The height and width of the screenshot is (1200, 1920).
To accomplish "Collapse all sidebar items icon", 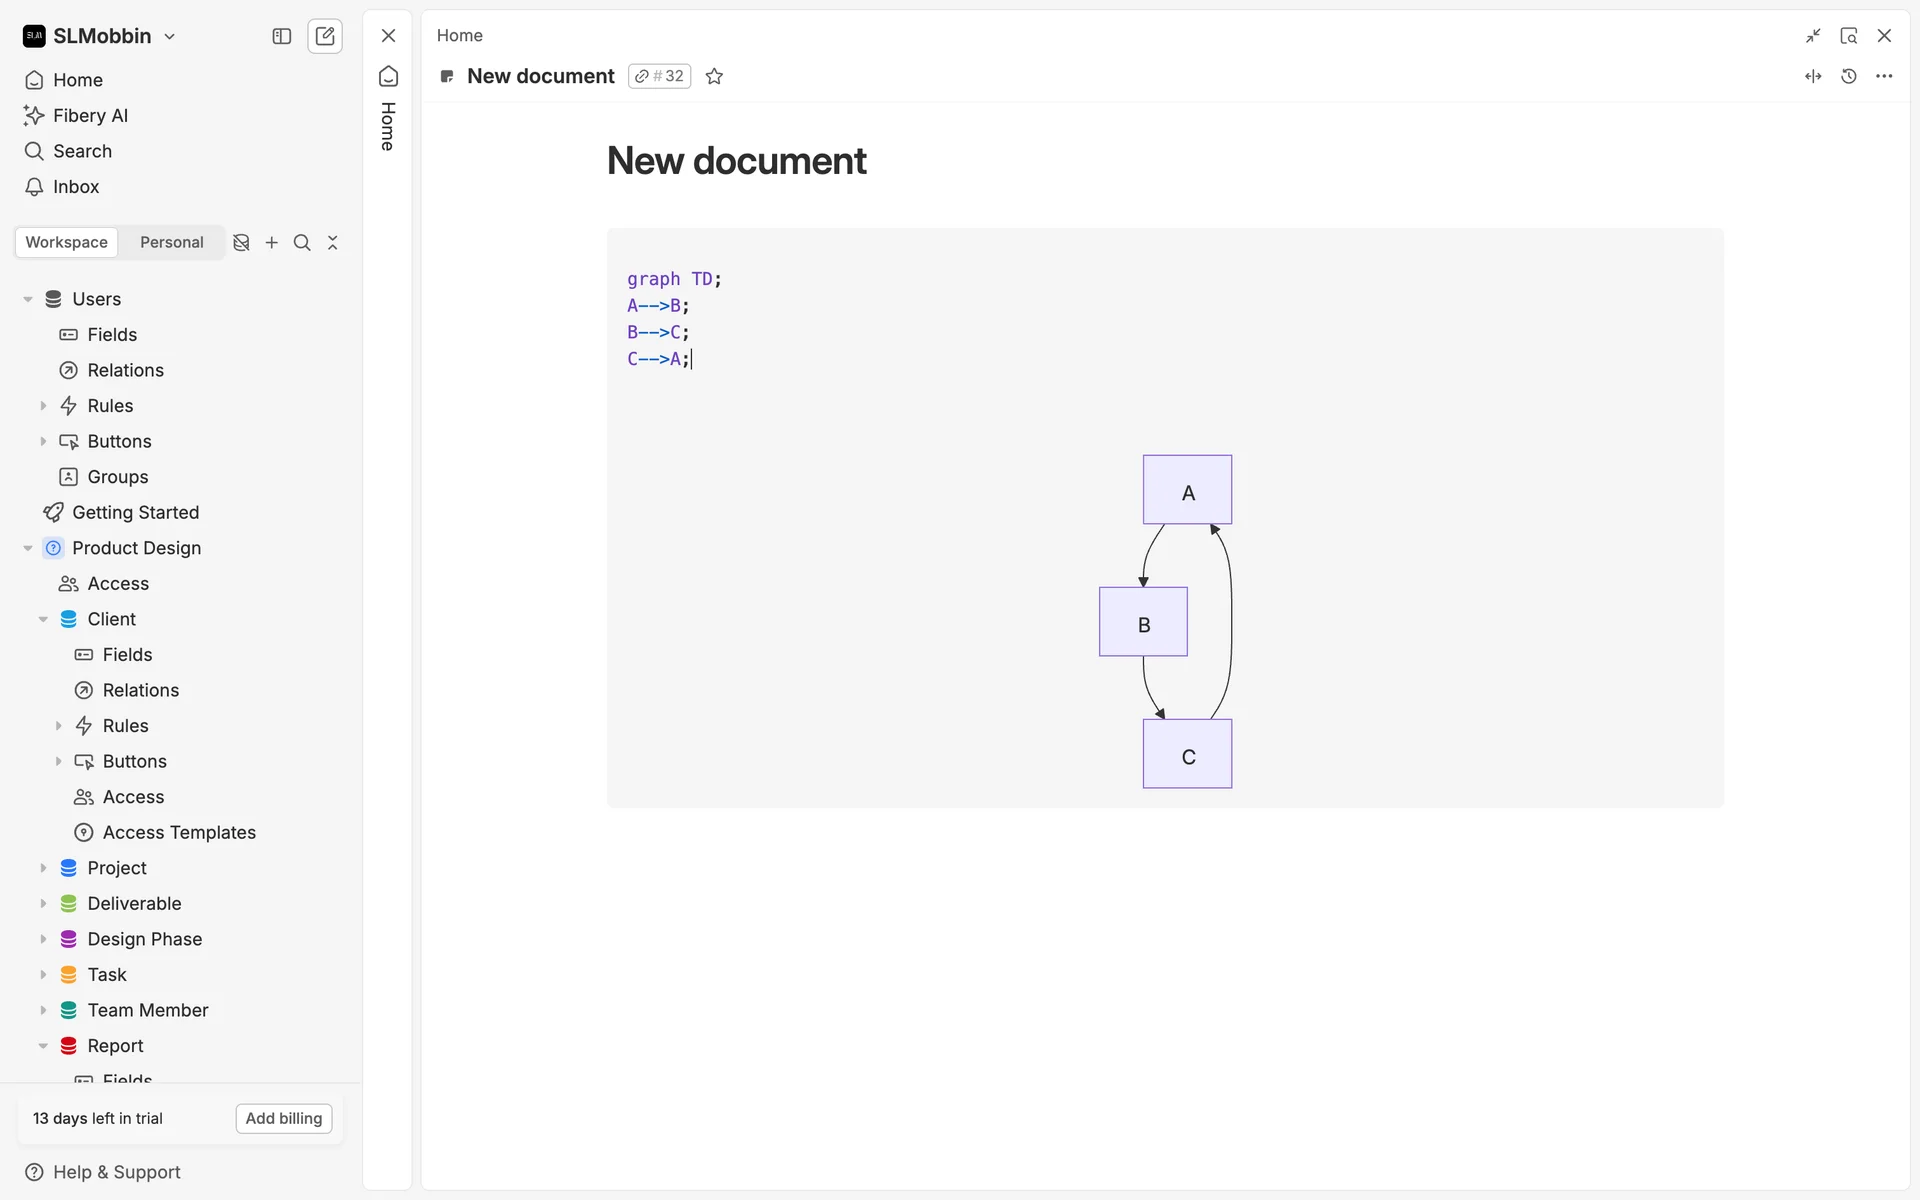I will [333, 242].
